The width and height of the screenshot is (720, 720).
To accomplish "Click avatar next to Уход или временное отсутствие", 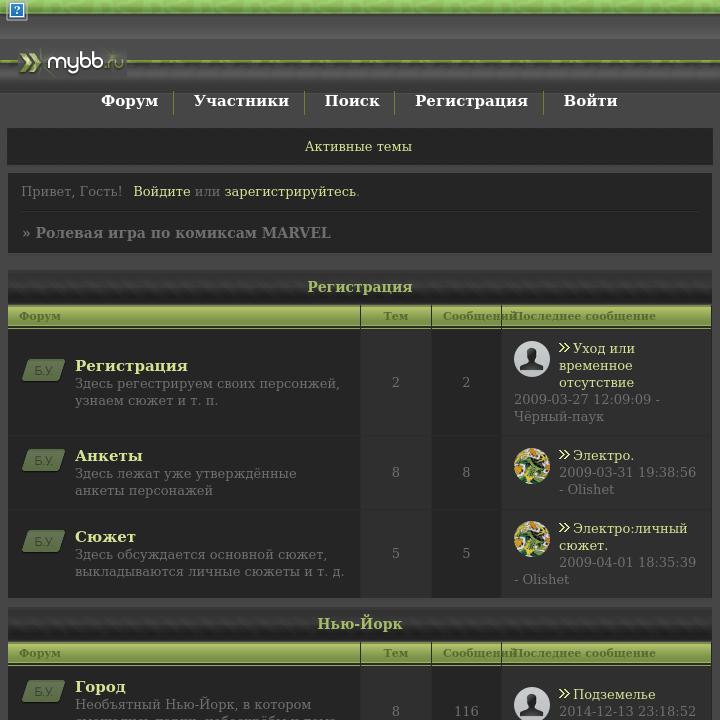I will point(532,359).
